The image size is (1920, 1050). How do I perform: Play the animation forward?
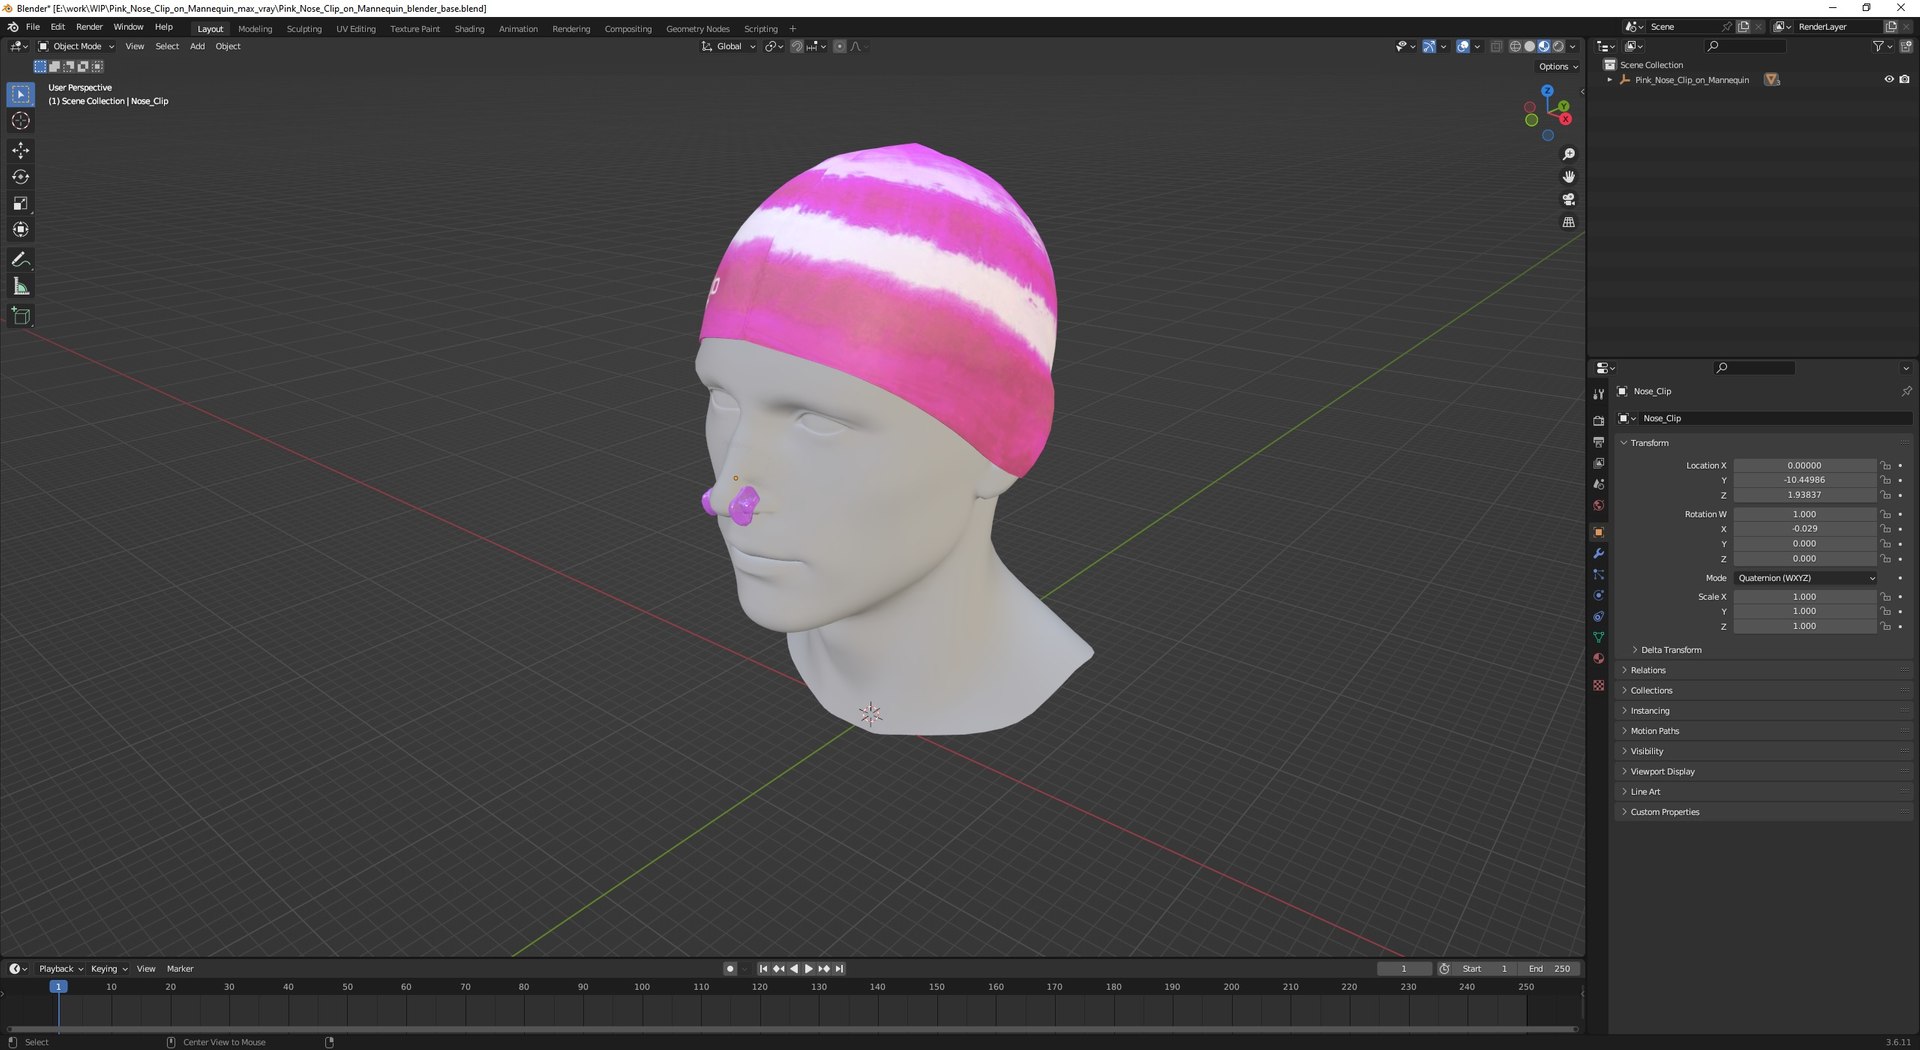pos(808,969)
